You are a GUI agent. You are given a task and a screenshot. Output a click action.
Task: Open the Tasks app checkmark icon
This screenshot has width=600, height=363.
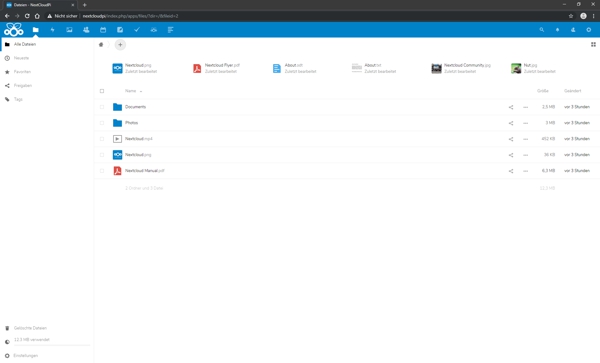point(137,29)
